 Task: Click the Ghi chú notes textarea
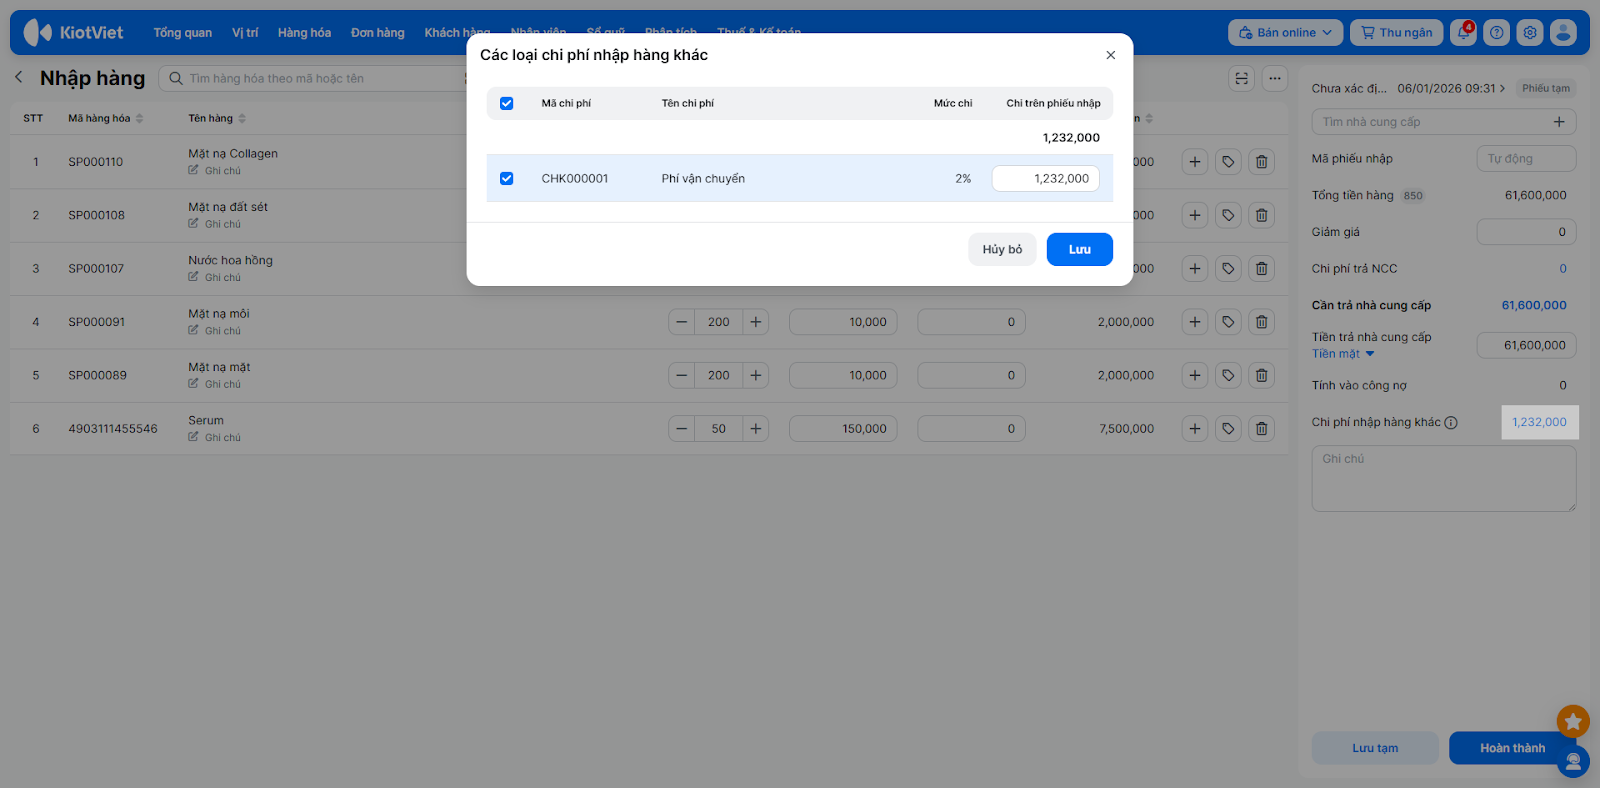pyautogui.click(x=1444, y=479)
